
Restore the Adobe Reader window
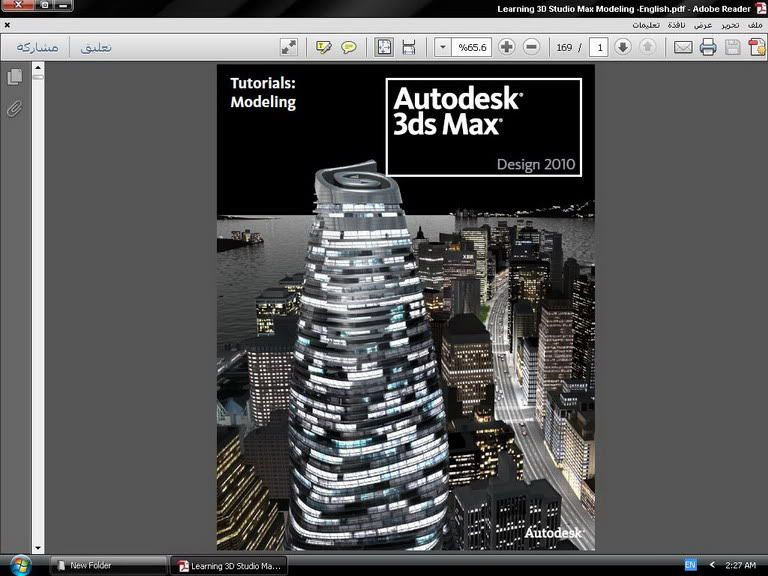(x=45, y=5)
